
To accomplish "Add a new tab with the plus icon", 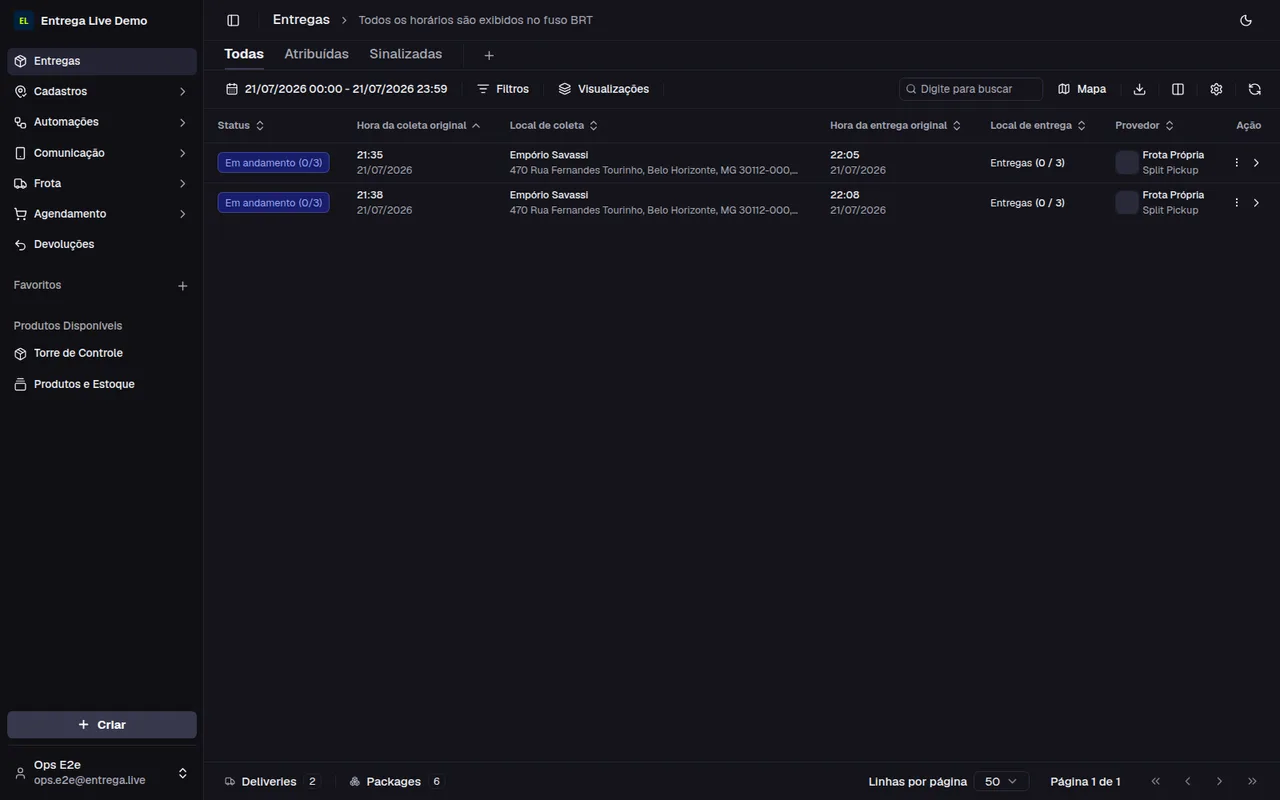I will (489, 55).
